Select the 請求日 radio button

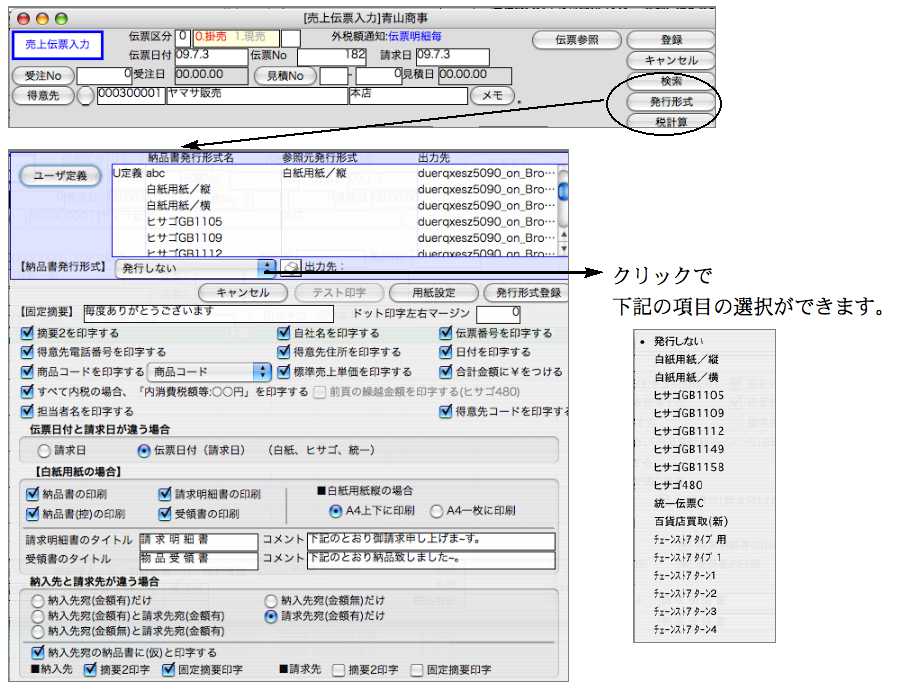coord(44,450)
